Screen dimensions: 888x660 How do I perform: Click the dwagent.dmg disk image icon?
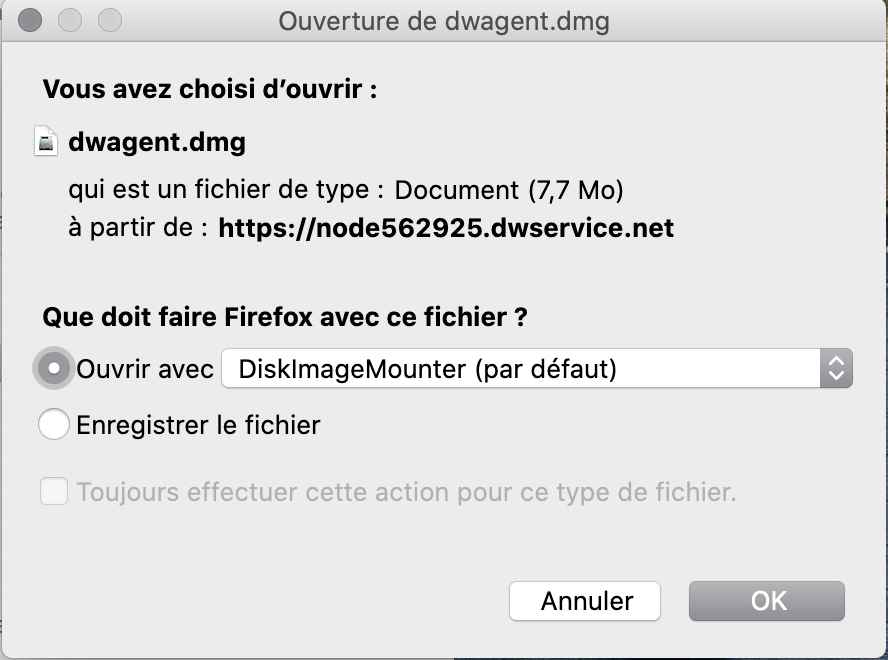tap(47, 141)
